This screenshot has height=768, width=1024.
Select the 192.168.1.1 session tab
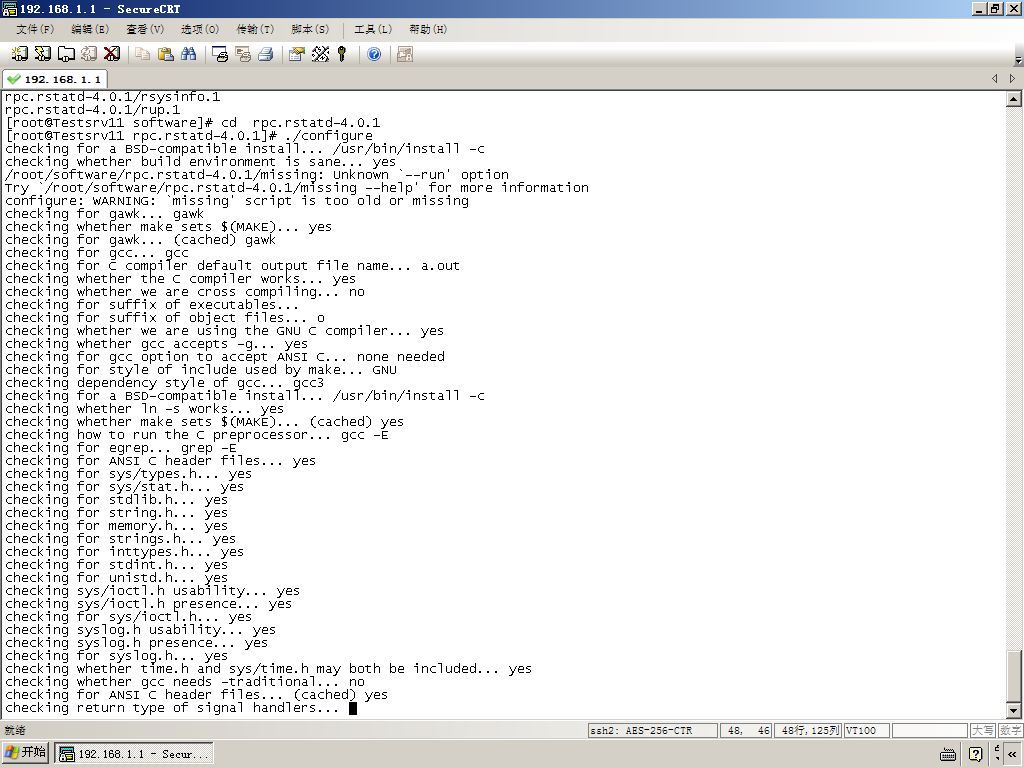coord(55,79)
